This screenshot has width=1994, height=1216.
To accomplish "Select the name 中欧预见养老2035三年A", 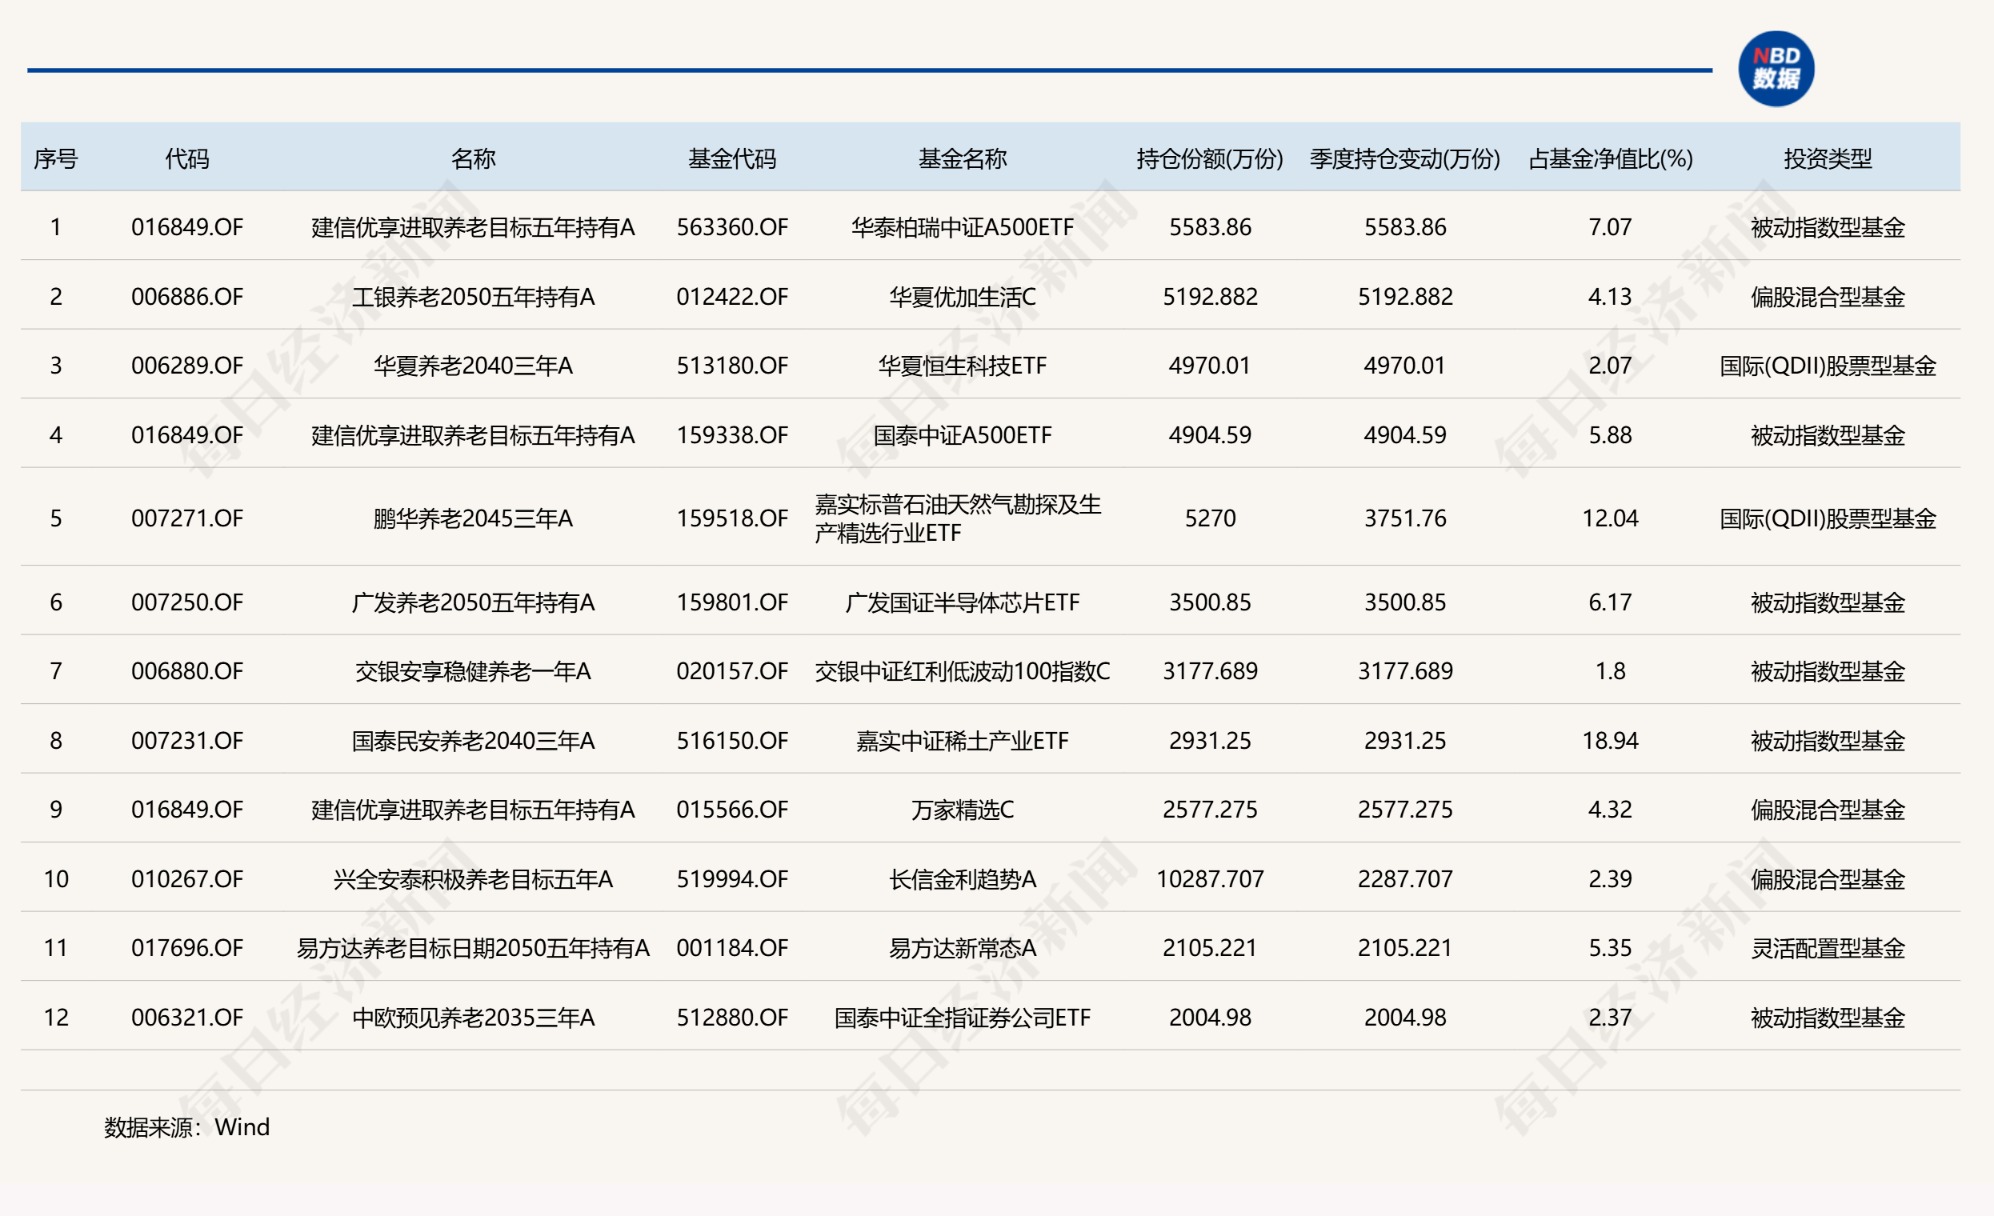I will 473,1018.
